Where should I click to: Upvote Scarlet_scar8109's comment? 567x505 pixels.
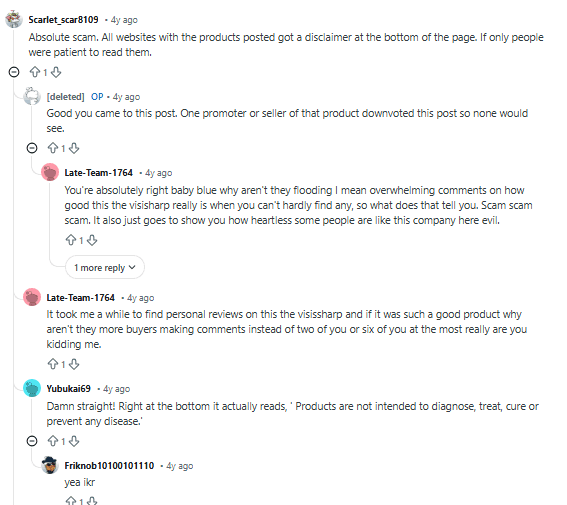35,72
